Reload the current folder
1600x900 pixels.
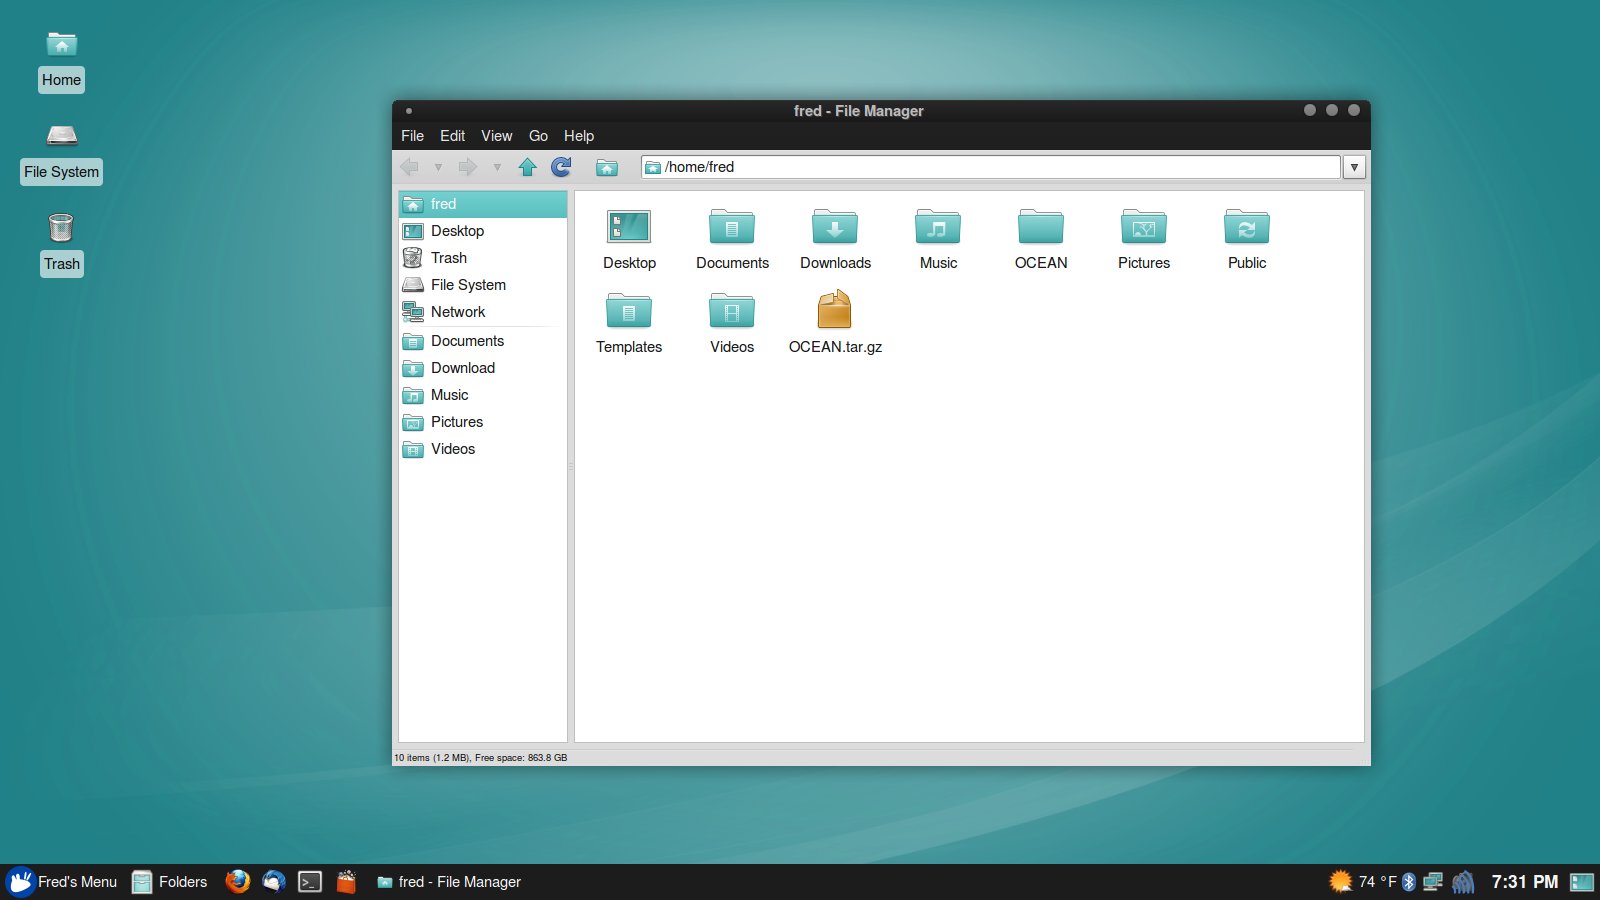[x=562, y=167]
